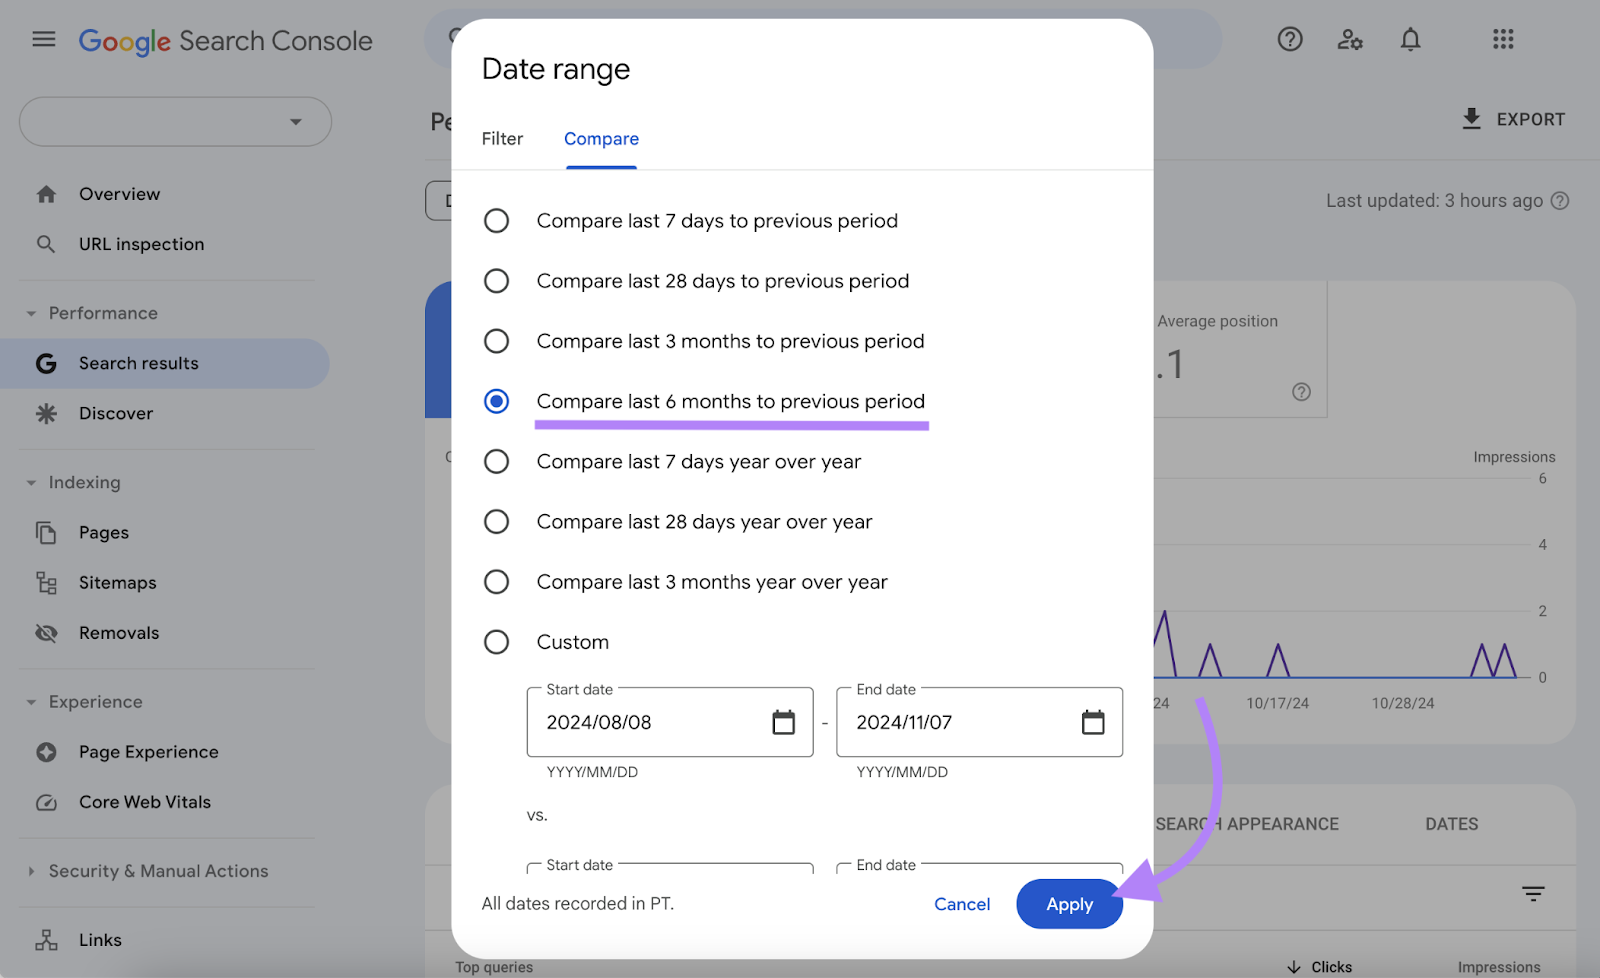Image resolution: width=1600 pixels, height=978 pixels.
Task: Open notifications bell
Action: [x=1411, y=39]
